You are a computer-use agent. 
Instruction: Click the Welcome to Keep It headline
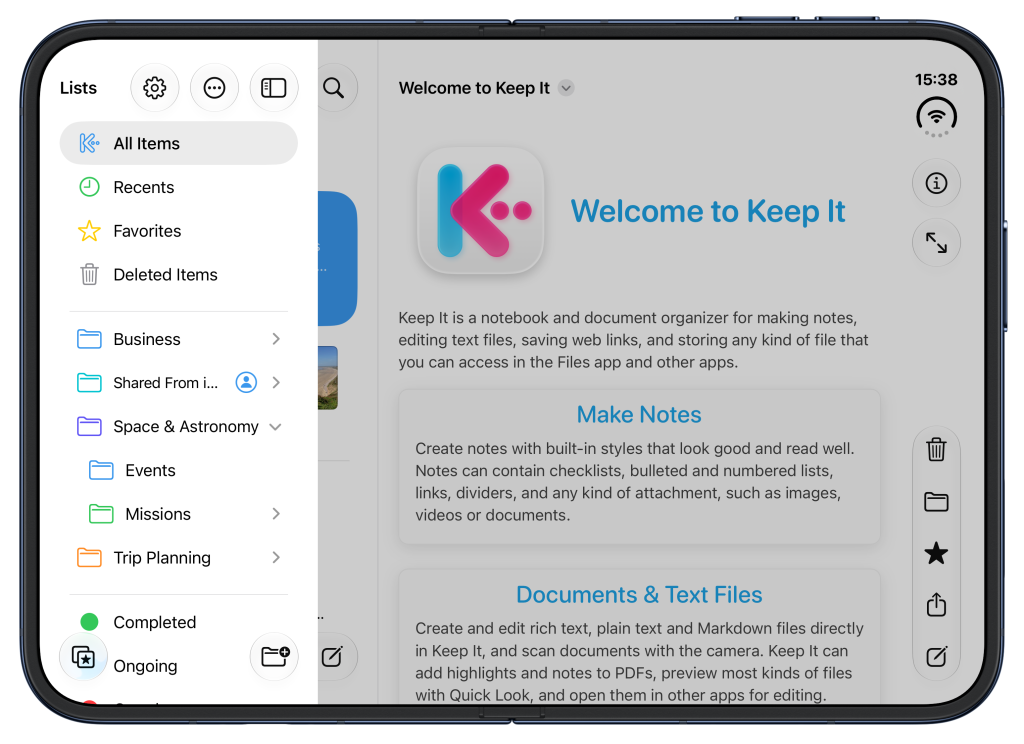pos(708,211)
